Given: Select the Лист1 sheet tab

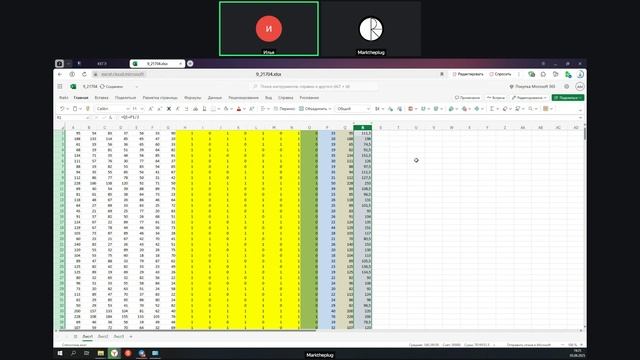Looking at the screenshot, I should pyautogui.click(x=87, y=336).
